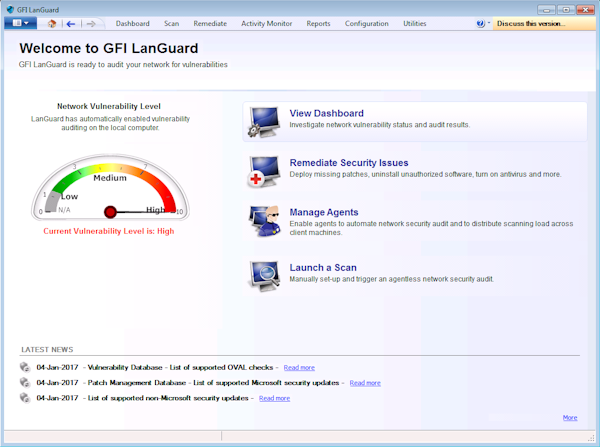The image size is (600, 447).
Task: Read more about Microsoft security updates
Action: click(x=365, y=383)
